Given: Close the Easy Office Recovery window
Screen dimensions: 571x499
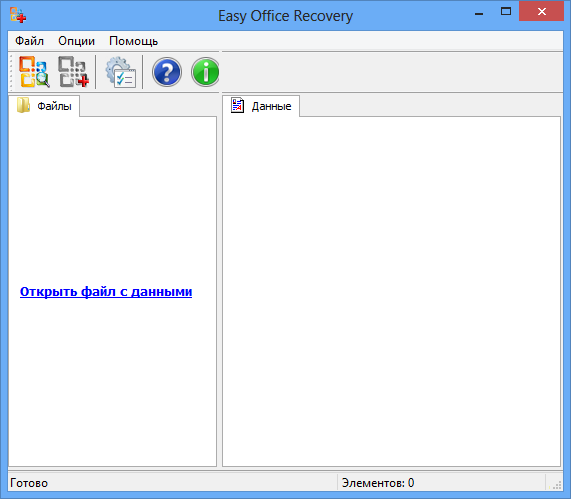Looking at the screenshot, I should point(542,12).
